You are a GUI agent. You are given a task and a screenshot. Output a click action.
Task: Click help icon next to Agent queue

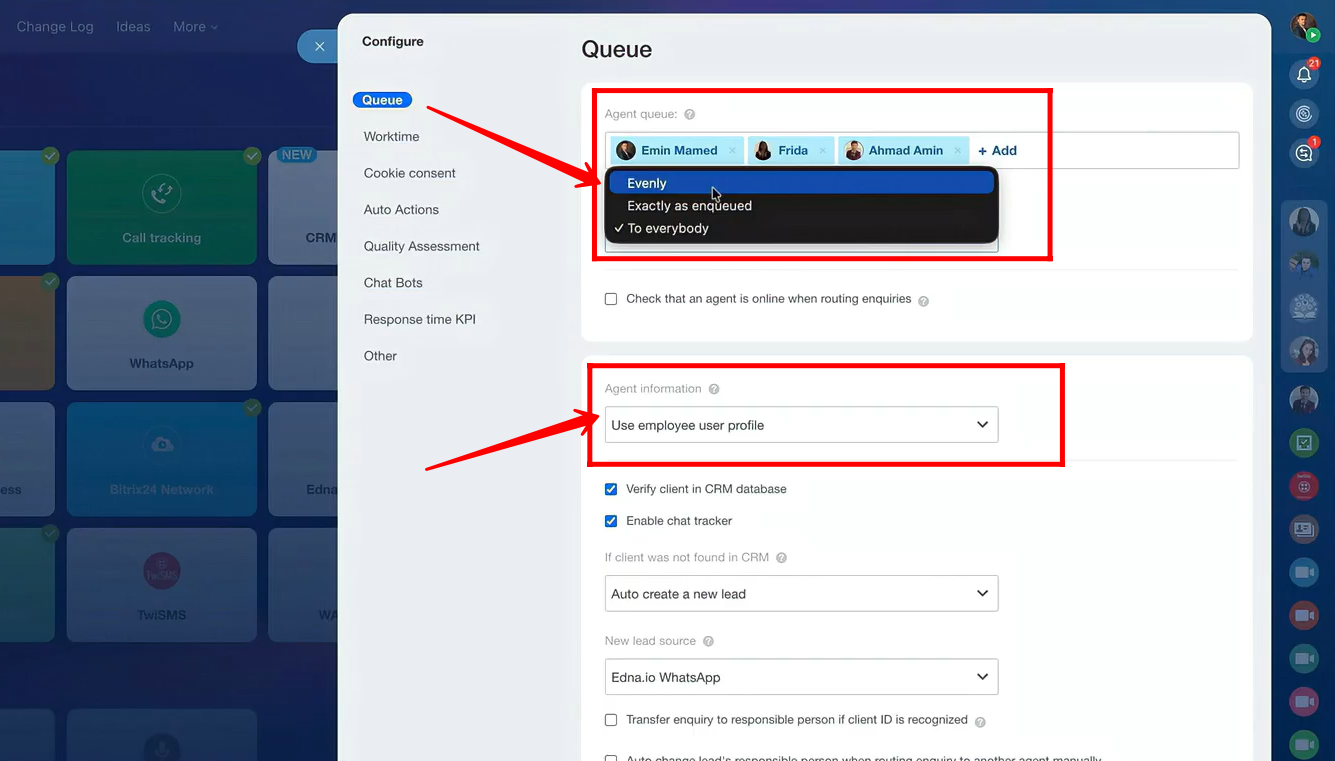pos(690,115)
